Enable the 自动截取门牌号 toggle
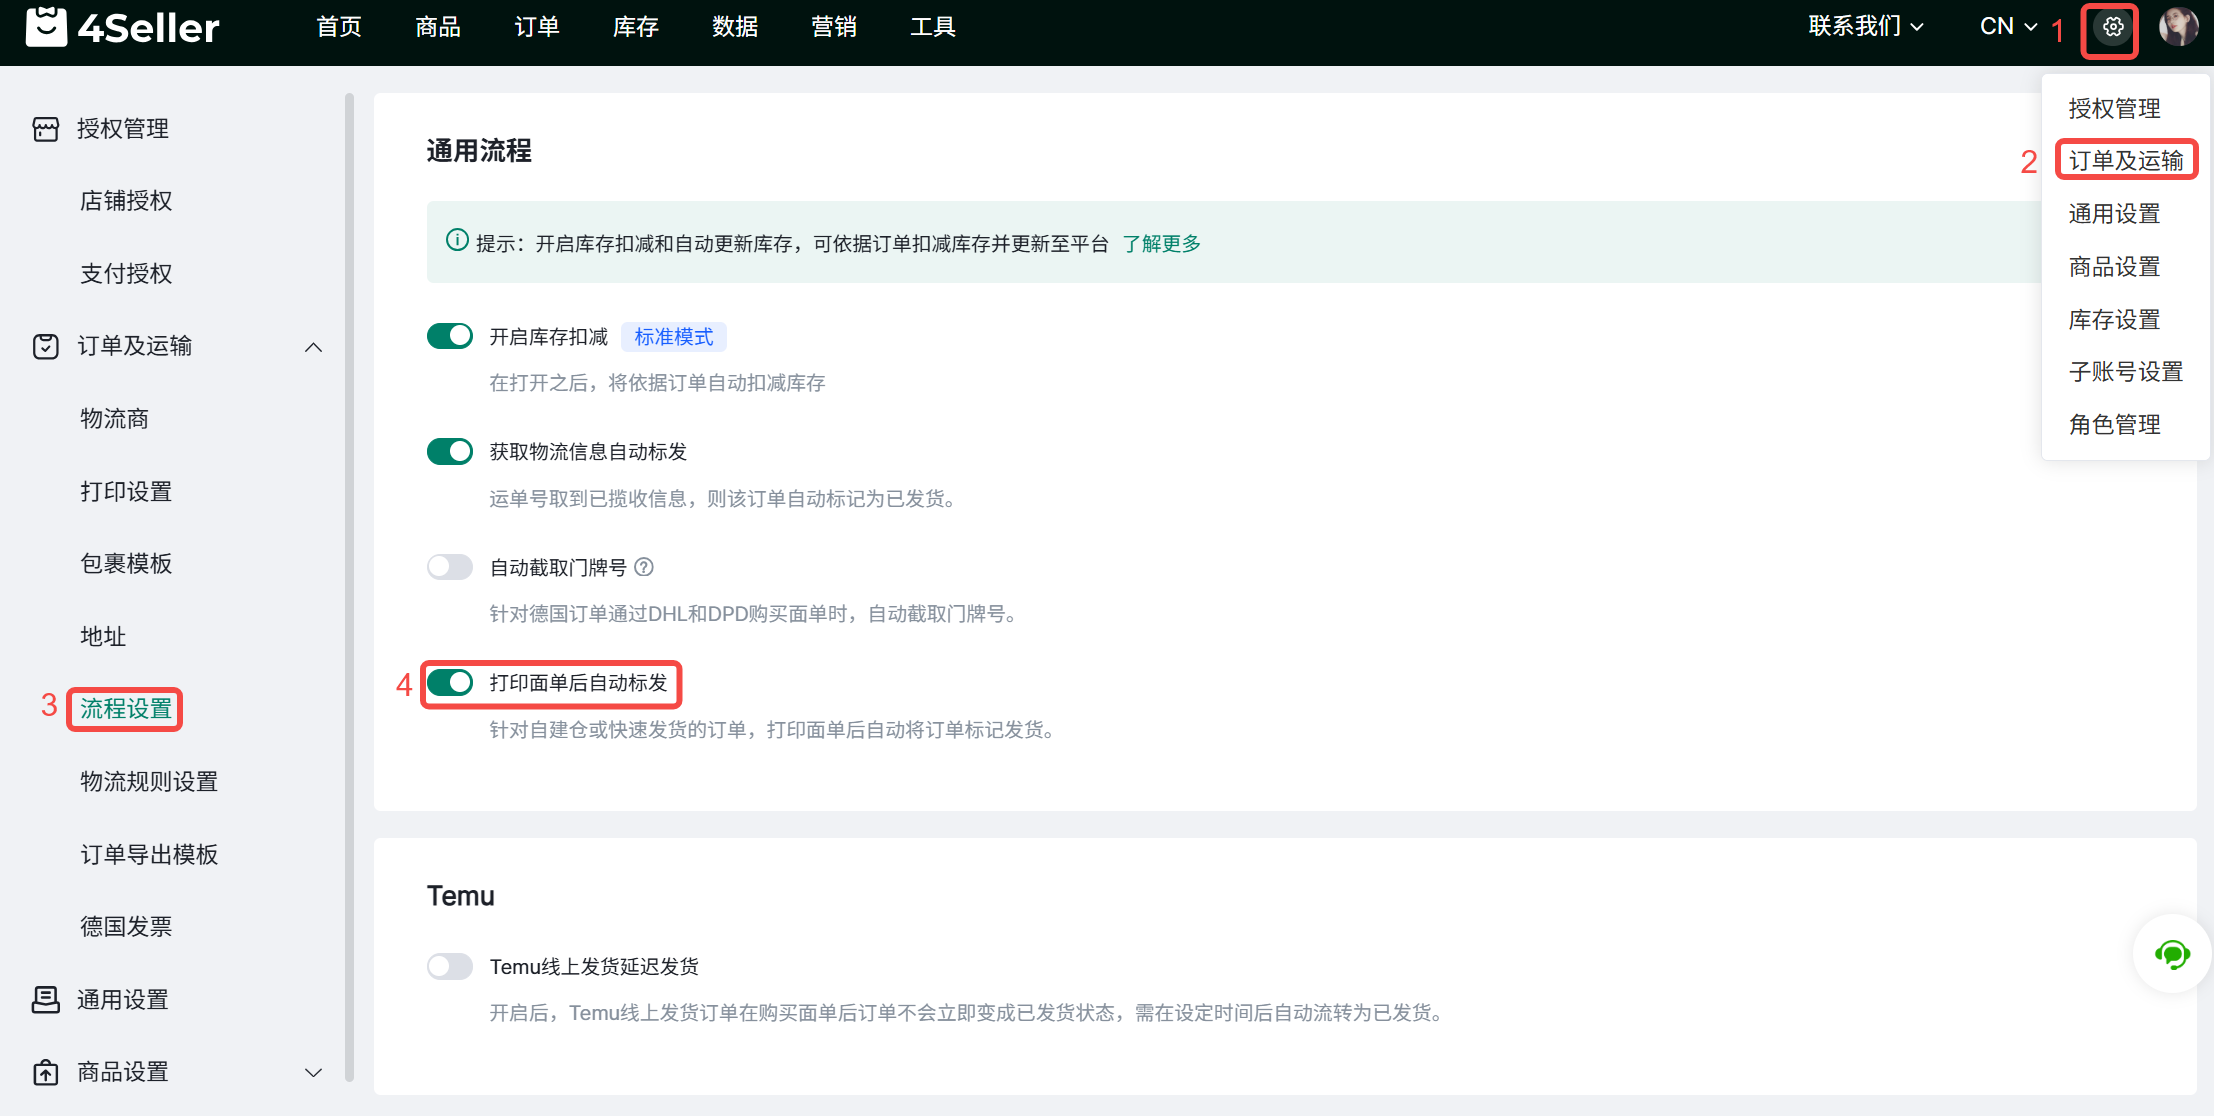 [450, 567]
